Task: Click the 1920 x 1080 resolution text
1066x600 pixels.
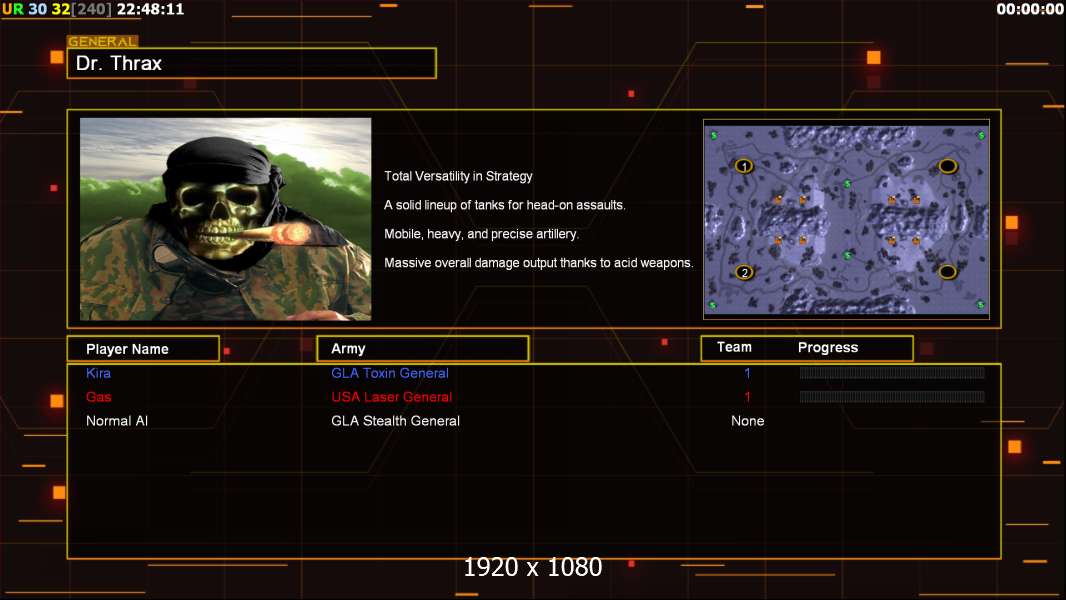Action: click(x=533, y=567)
